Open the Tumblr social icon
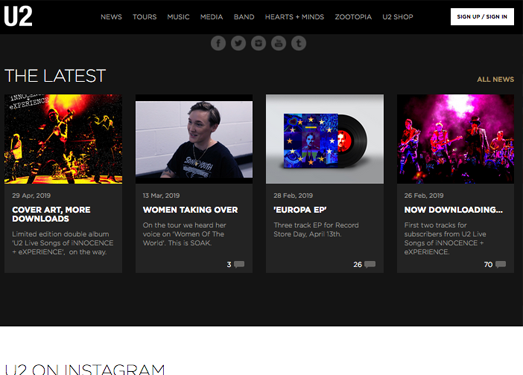Viewport: 523px width, 375px height. click(299, 43)
